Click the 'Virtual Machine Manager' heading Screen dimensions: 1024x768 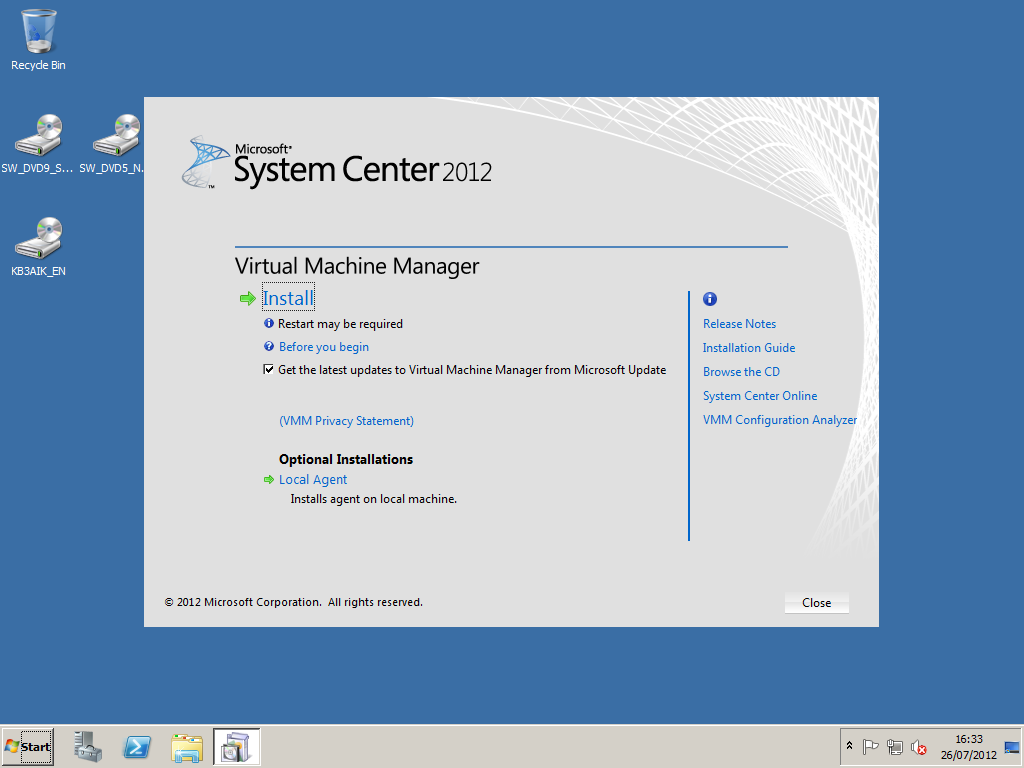click(x=357, y=266)
